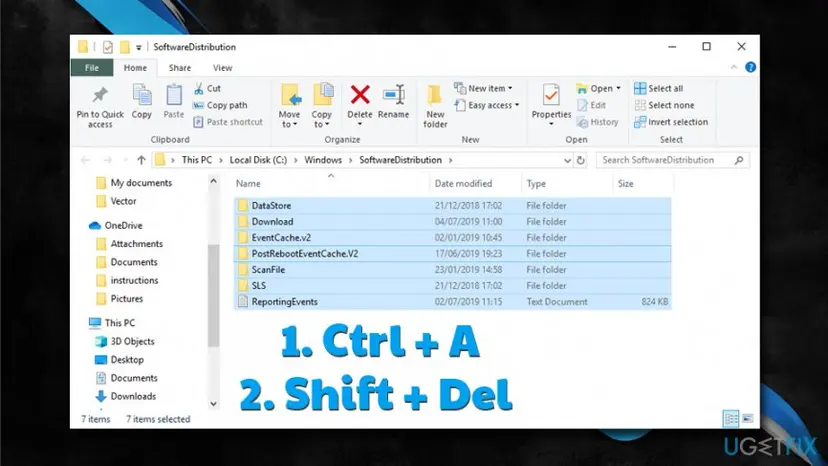Open 3D Objects in the navigation pane

point(125,341)
